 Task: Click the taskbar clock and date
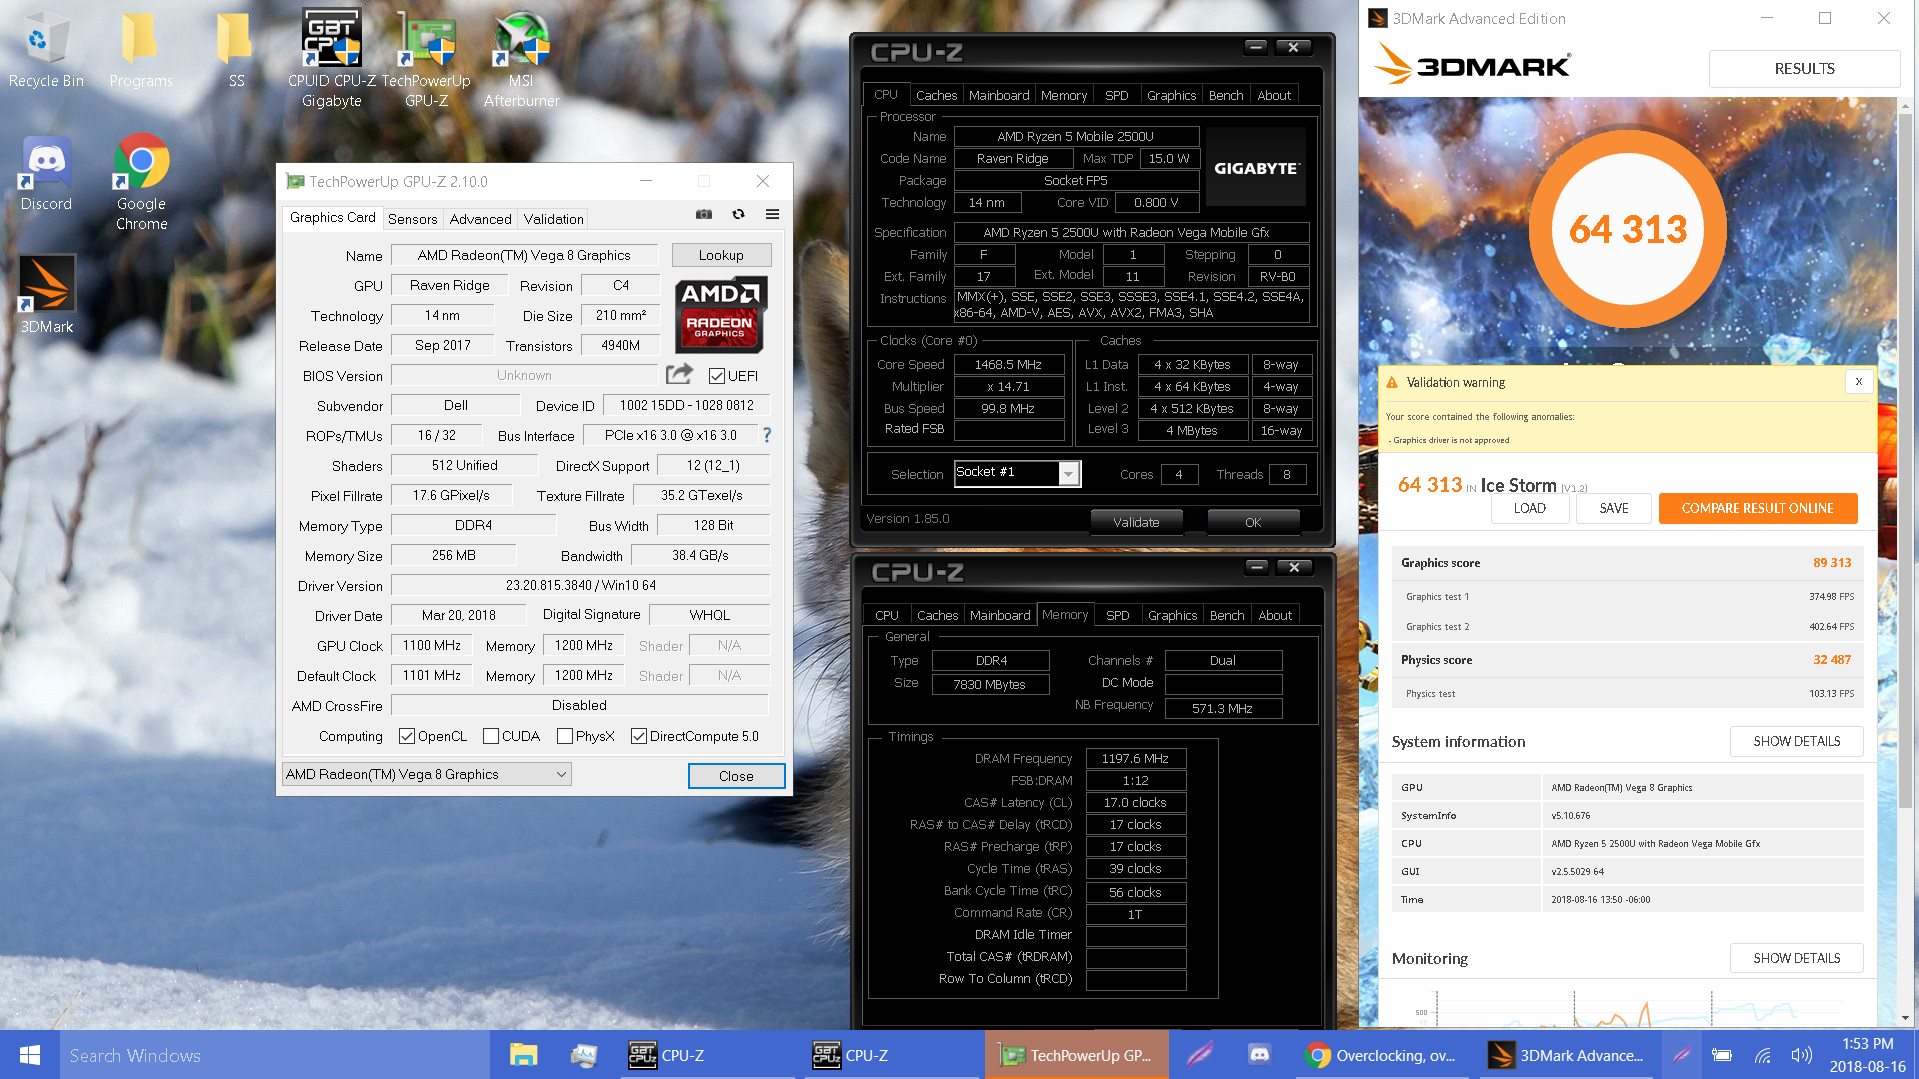[x=1867, y=1055]
